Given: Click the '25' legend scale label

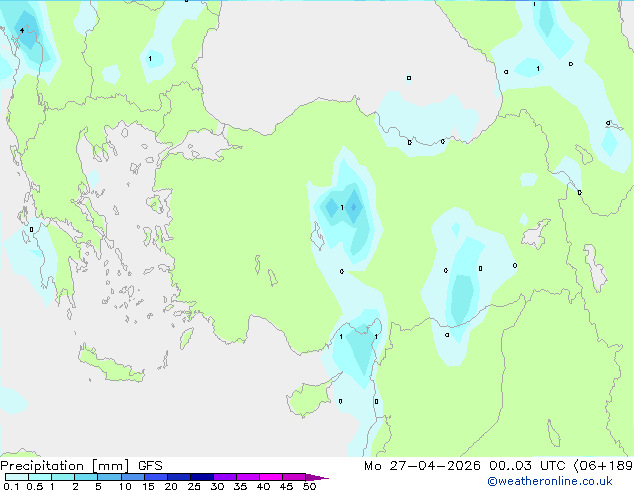Looking at the screenshot, I should (194, 486).
